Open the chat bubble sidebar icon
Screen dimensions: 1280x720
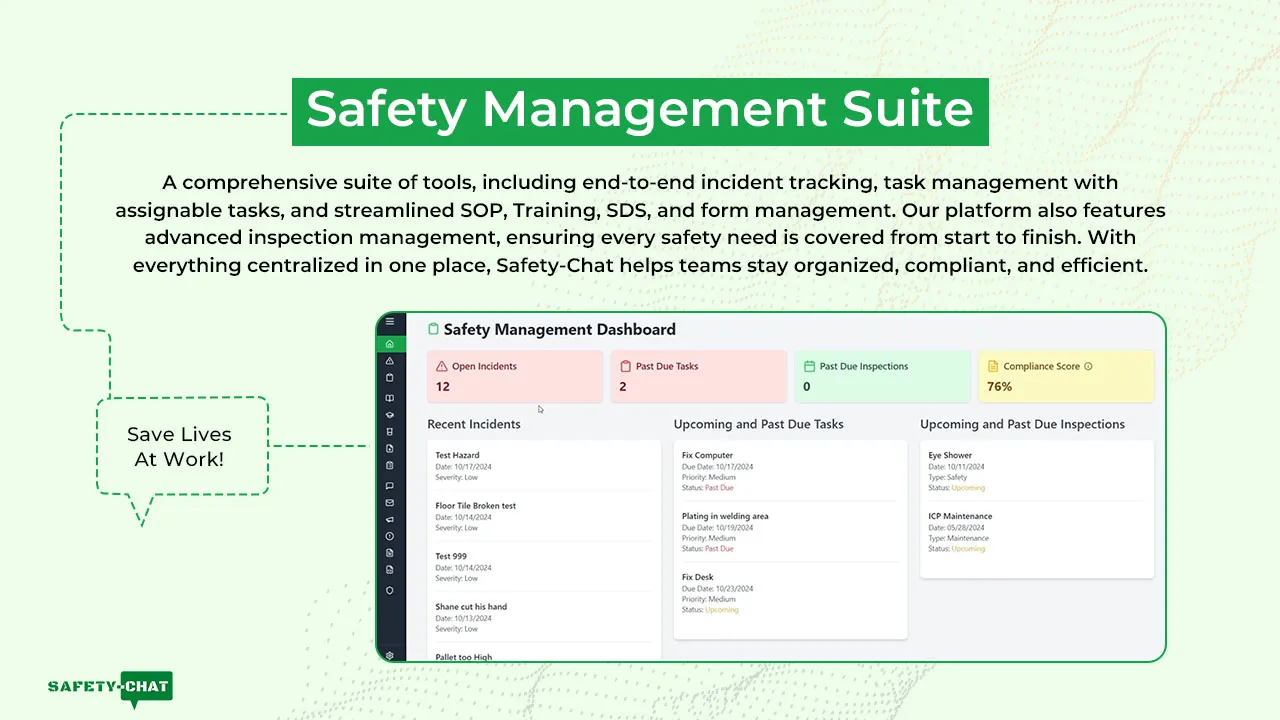(390, 486)
